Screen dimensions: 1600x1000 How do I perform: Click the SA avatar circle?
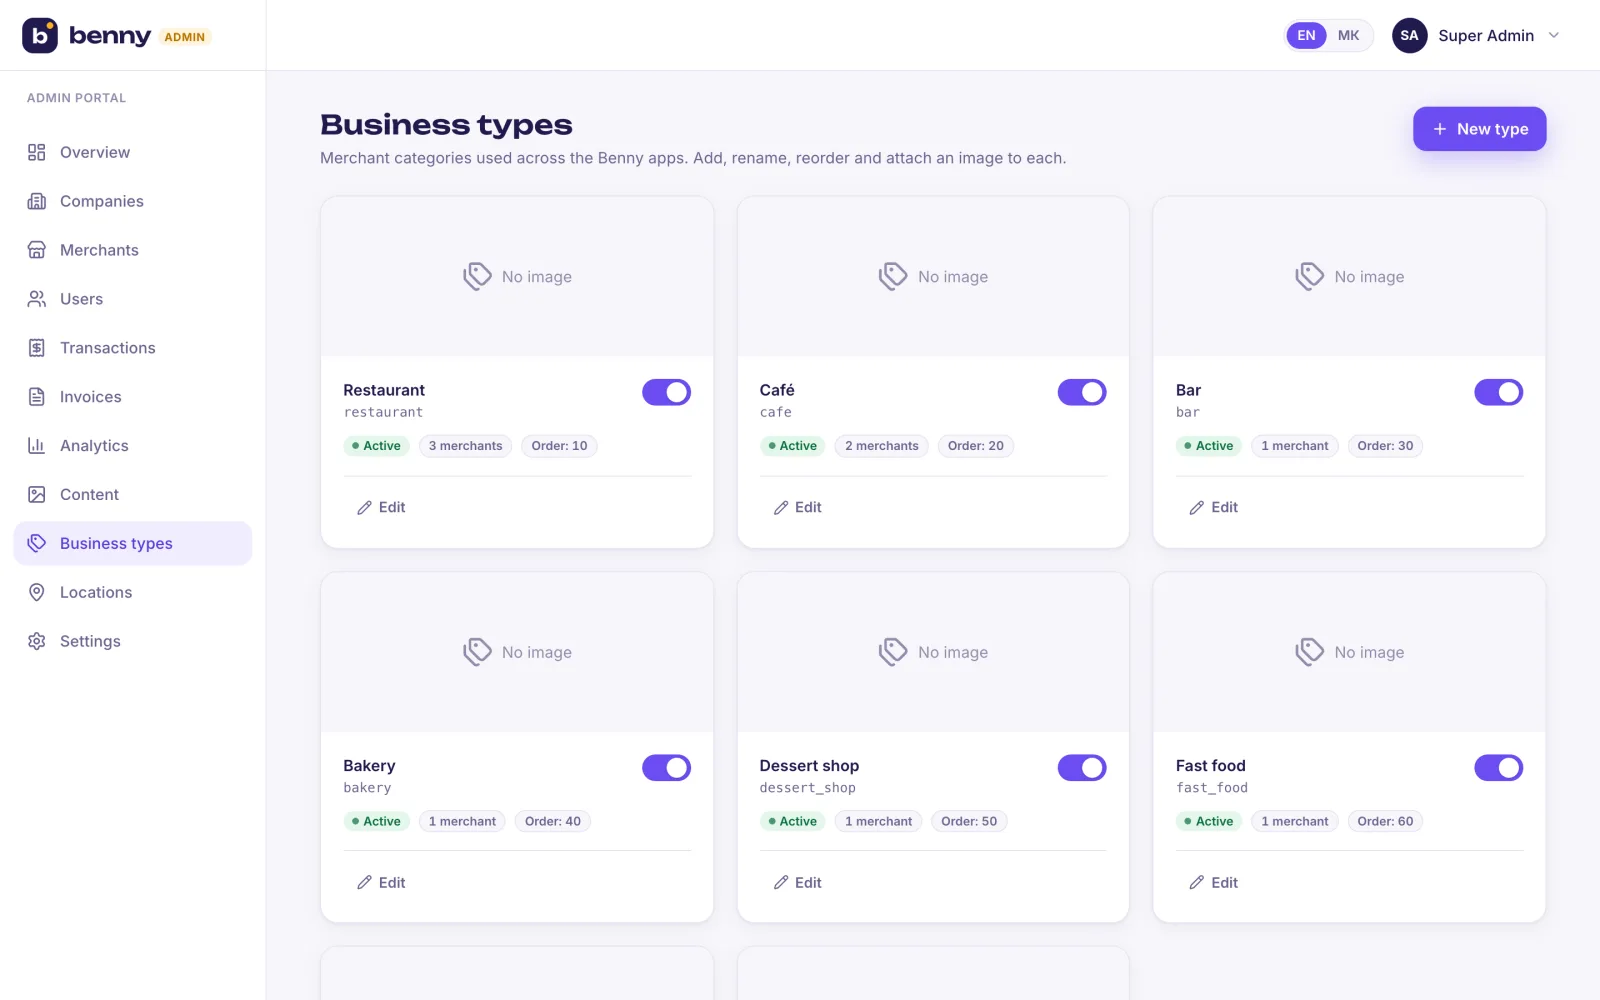tap(1410, 35)
